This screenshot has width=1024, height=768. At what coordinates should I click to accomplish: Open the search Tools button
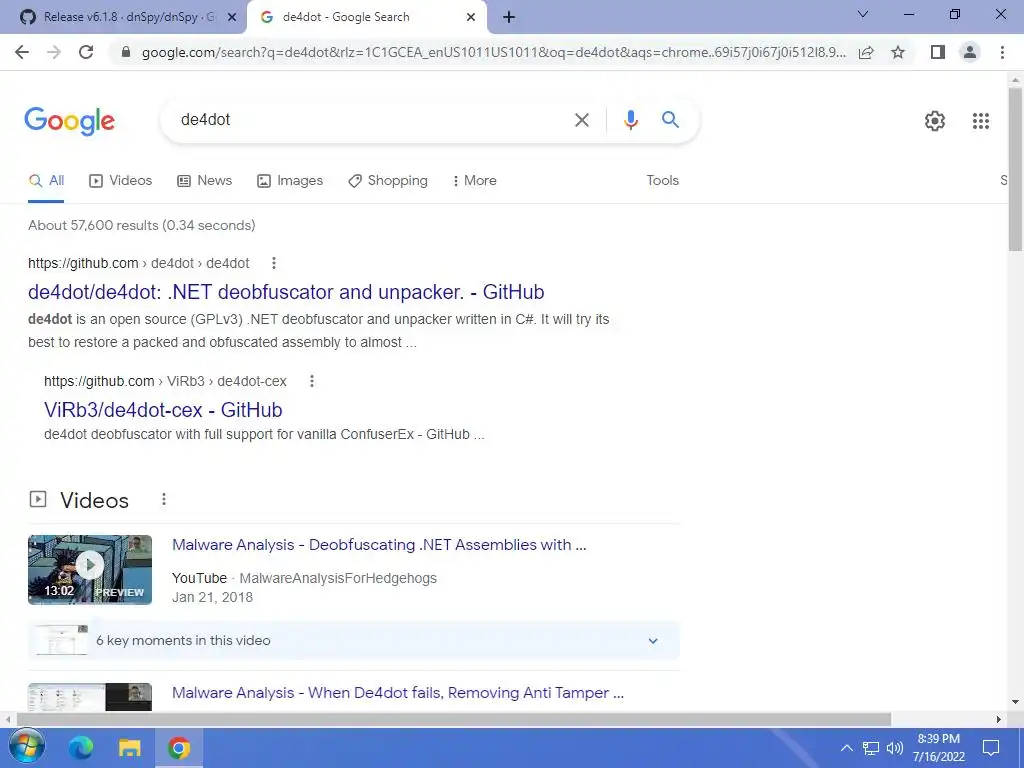662,181
